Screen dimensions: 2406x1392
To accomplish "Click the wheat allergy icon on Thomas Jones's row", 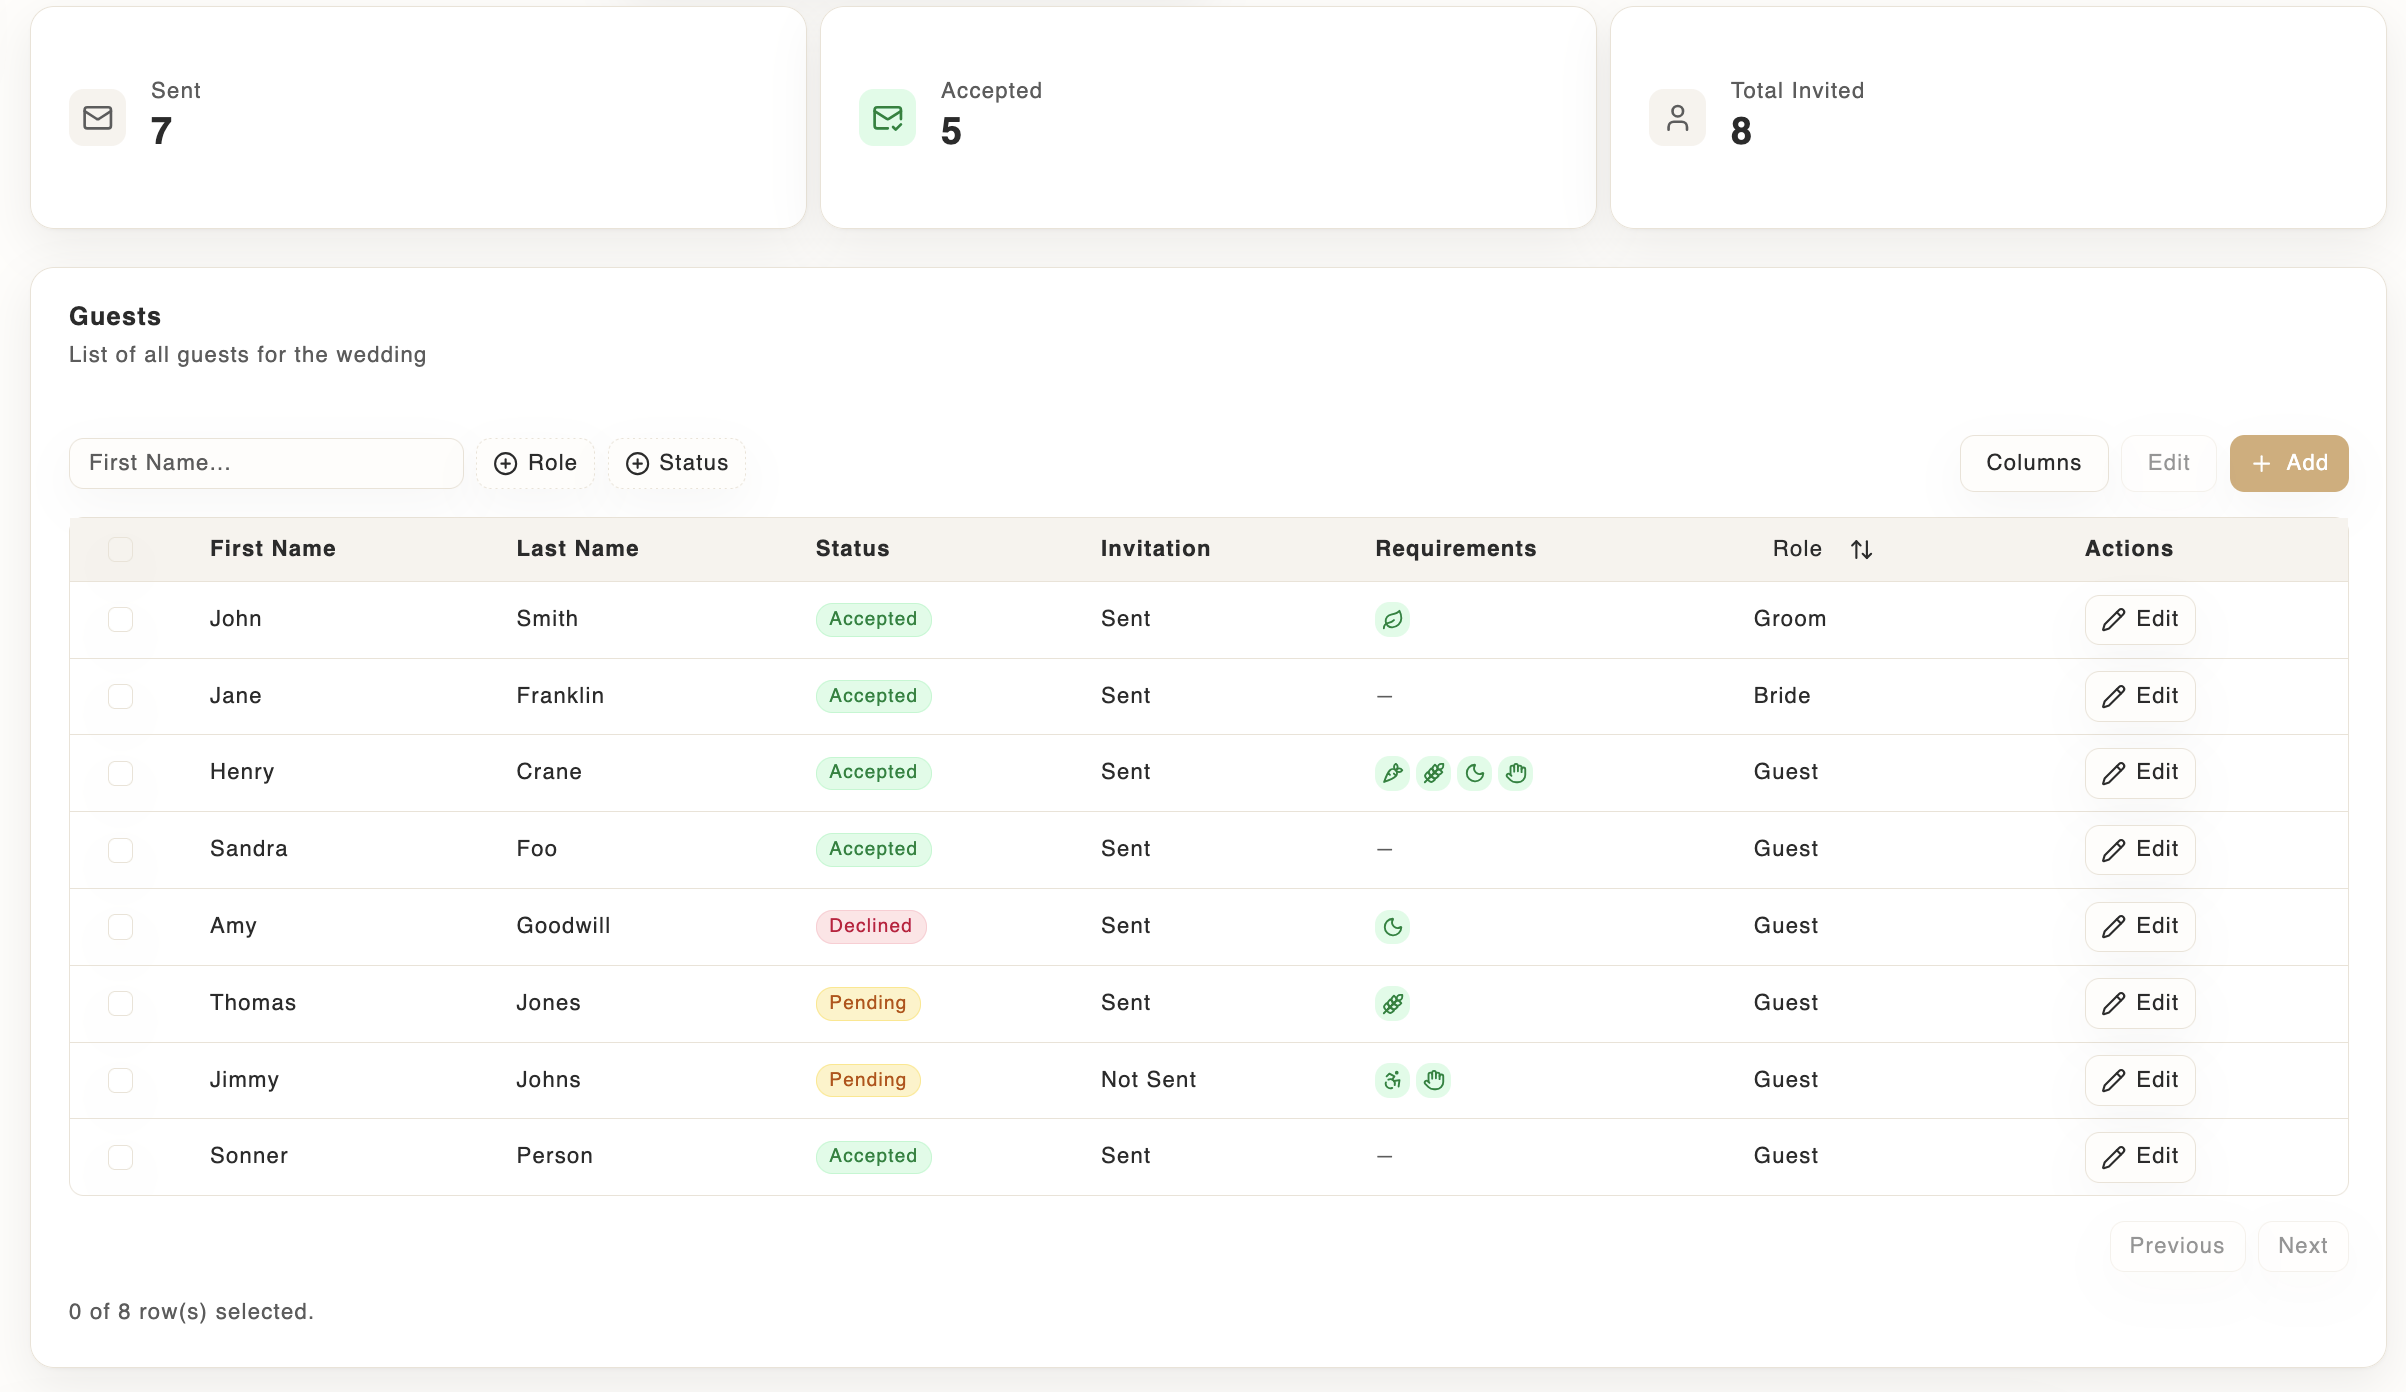I will [x=1392, y=1003].
